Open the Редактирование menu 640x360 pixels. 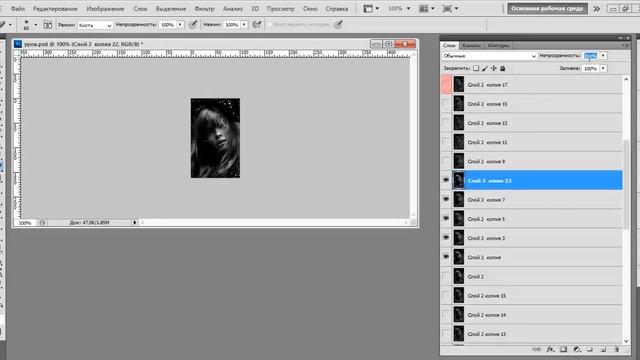pos(55,9)
